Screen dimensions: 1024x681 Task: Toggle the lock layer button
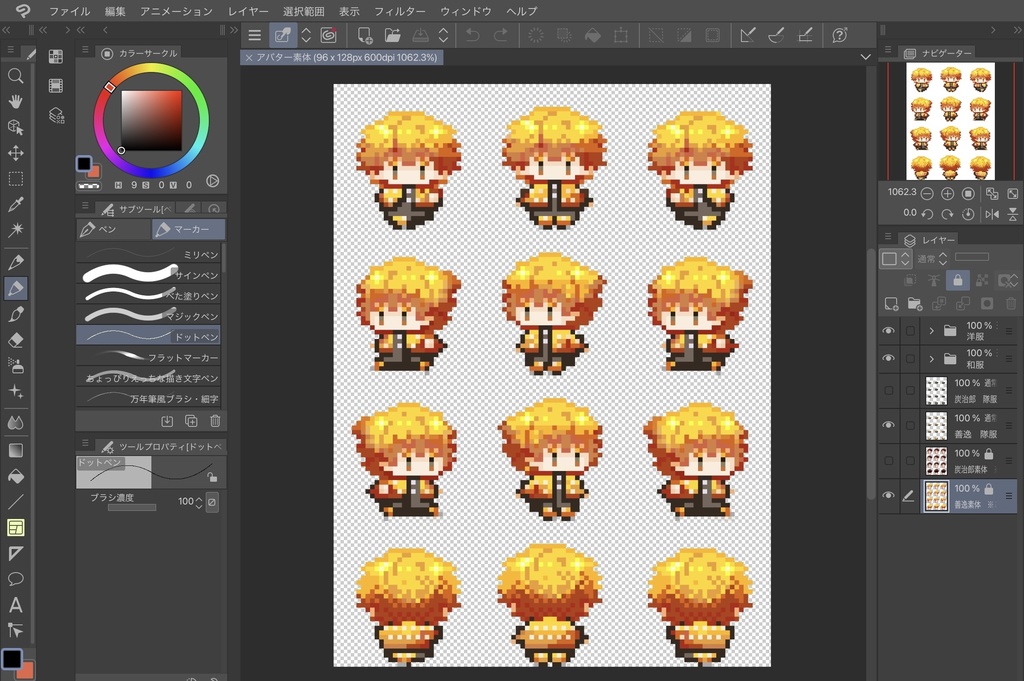(x=957, y=281)
